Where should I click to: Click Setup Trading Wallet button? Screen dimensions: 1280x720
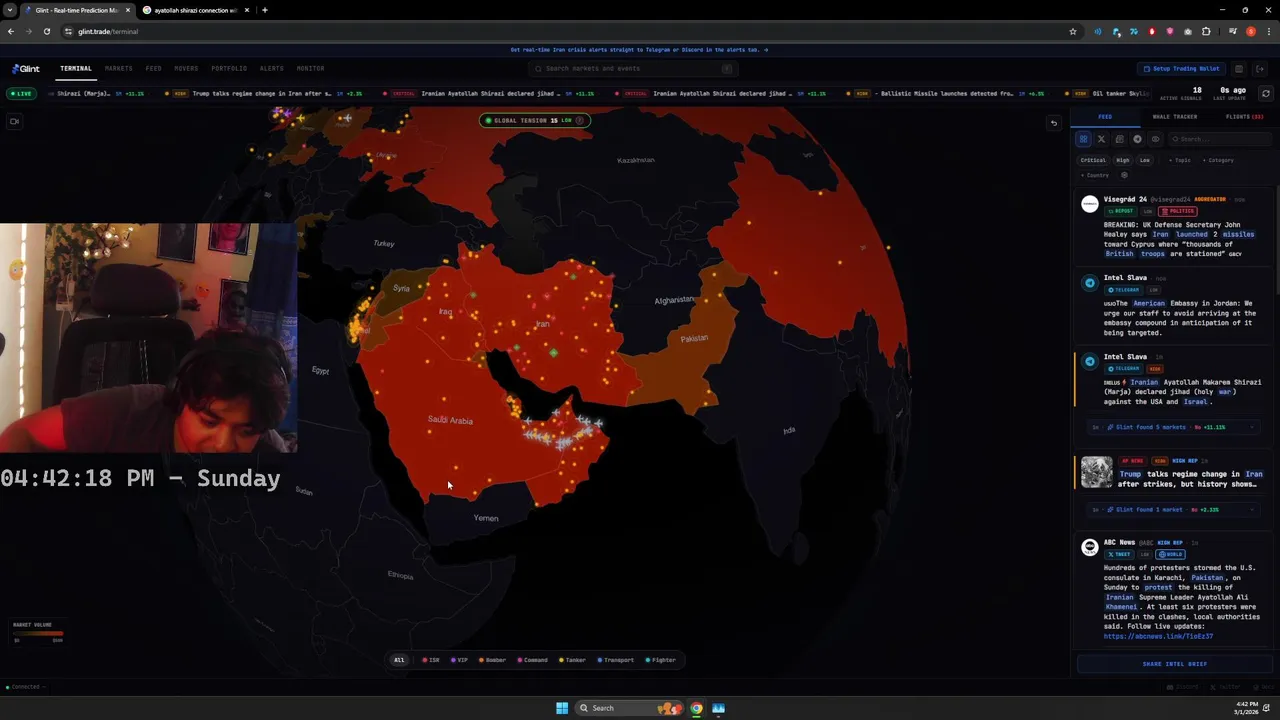click(1182, 69)
